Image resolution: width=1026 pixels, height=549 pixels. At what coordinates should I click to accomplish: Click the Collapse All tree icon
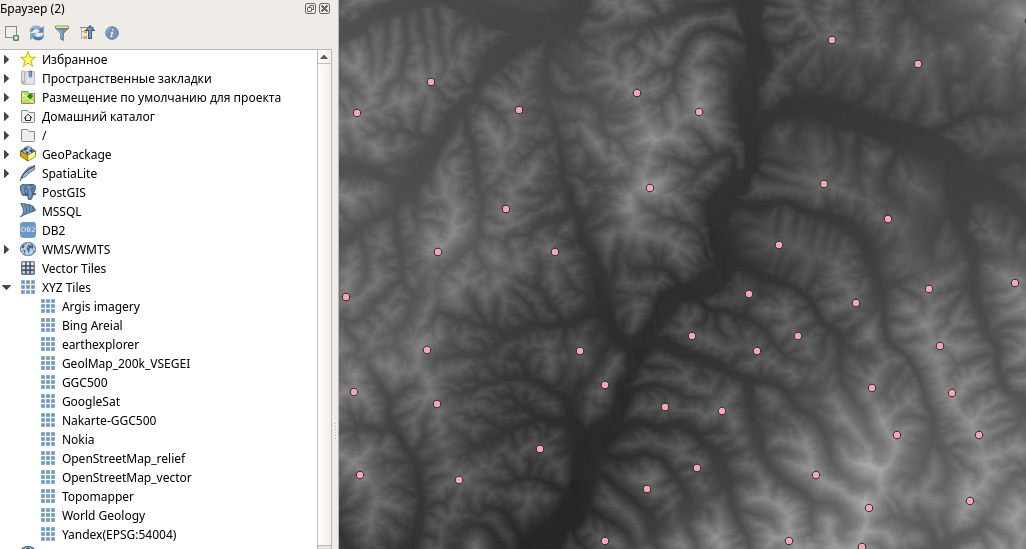tap(87, 33)
